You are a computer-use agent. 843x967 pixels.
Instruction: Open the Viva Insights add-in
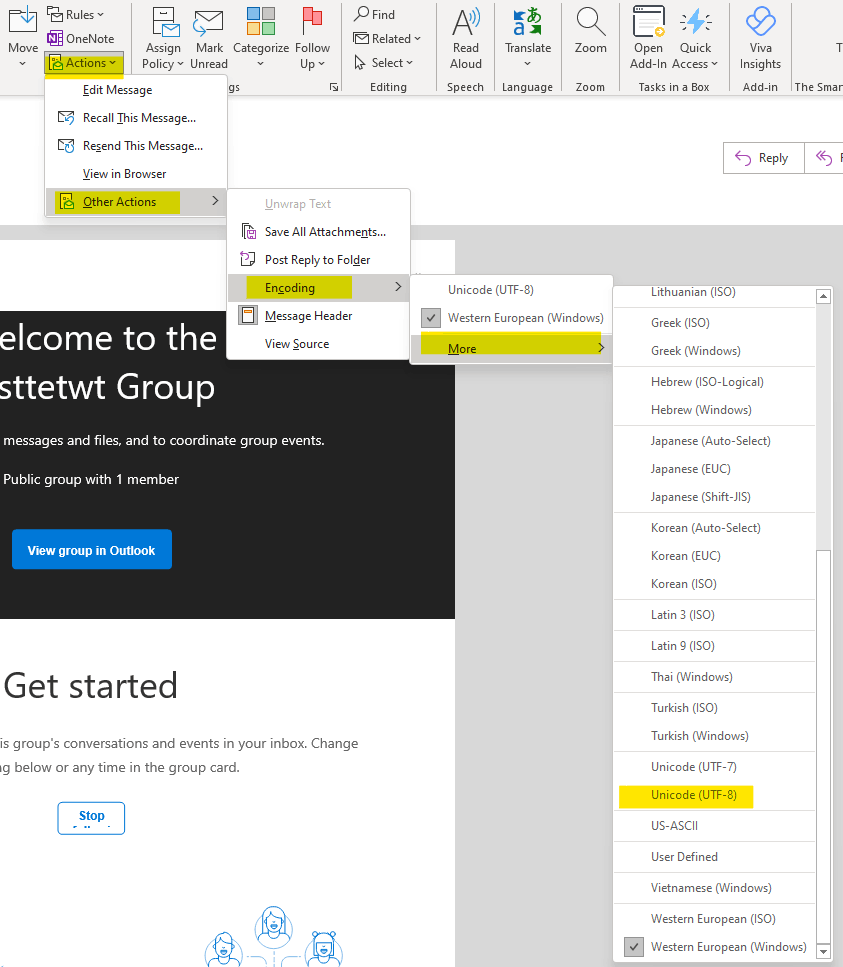click(x=760, y=38)
